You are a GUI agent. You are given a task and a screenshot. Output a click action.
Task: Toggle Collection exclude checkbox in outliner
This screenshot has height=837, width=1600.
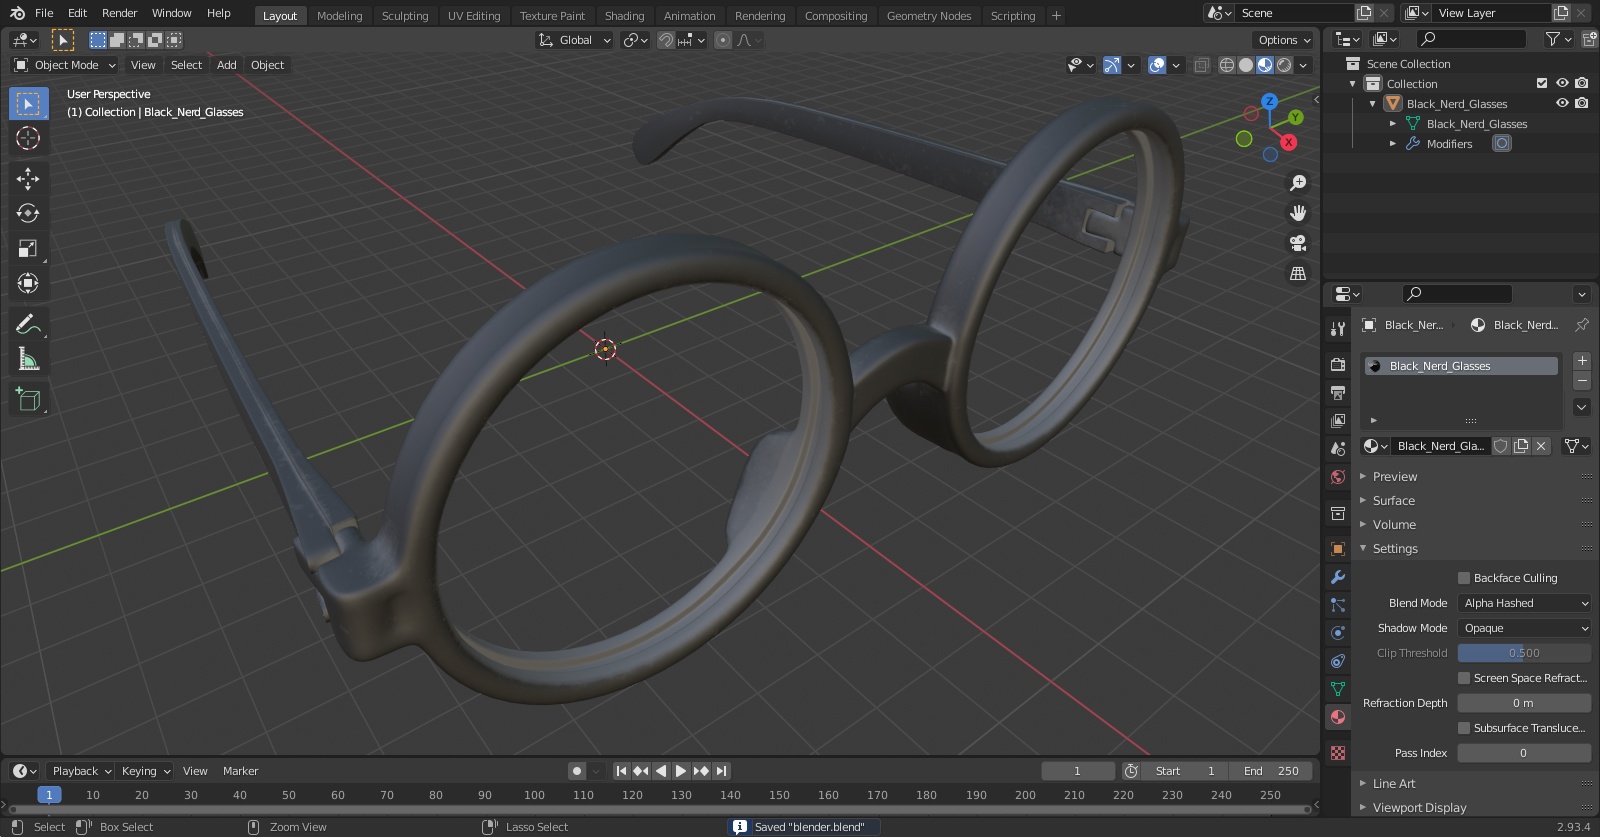coord(1542,83)
